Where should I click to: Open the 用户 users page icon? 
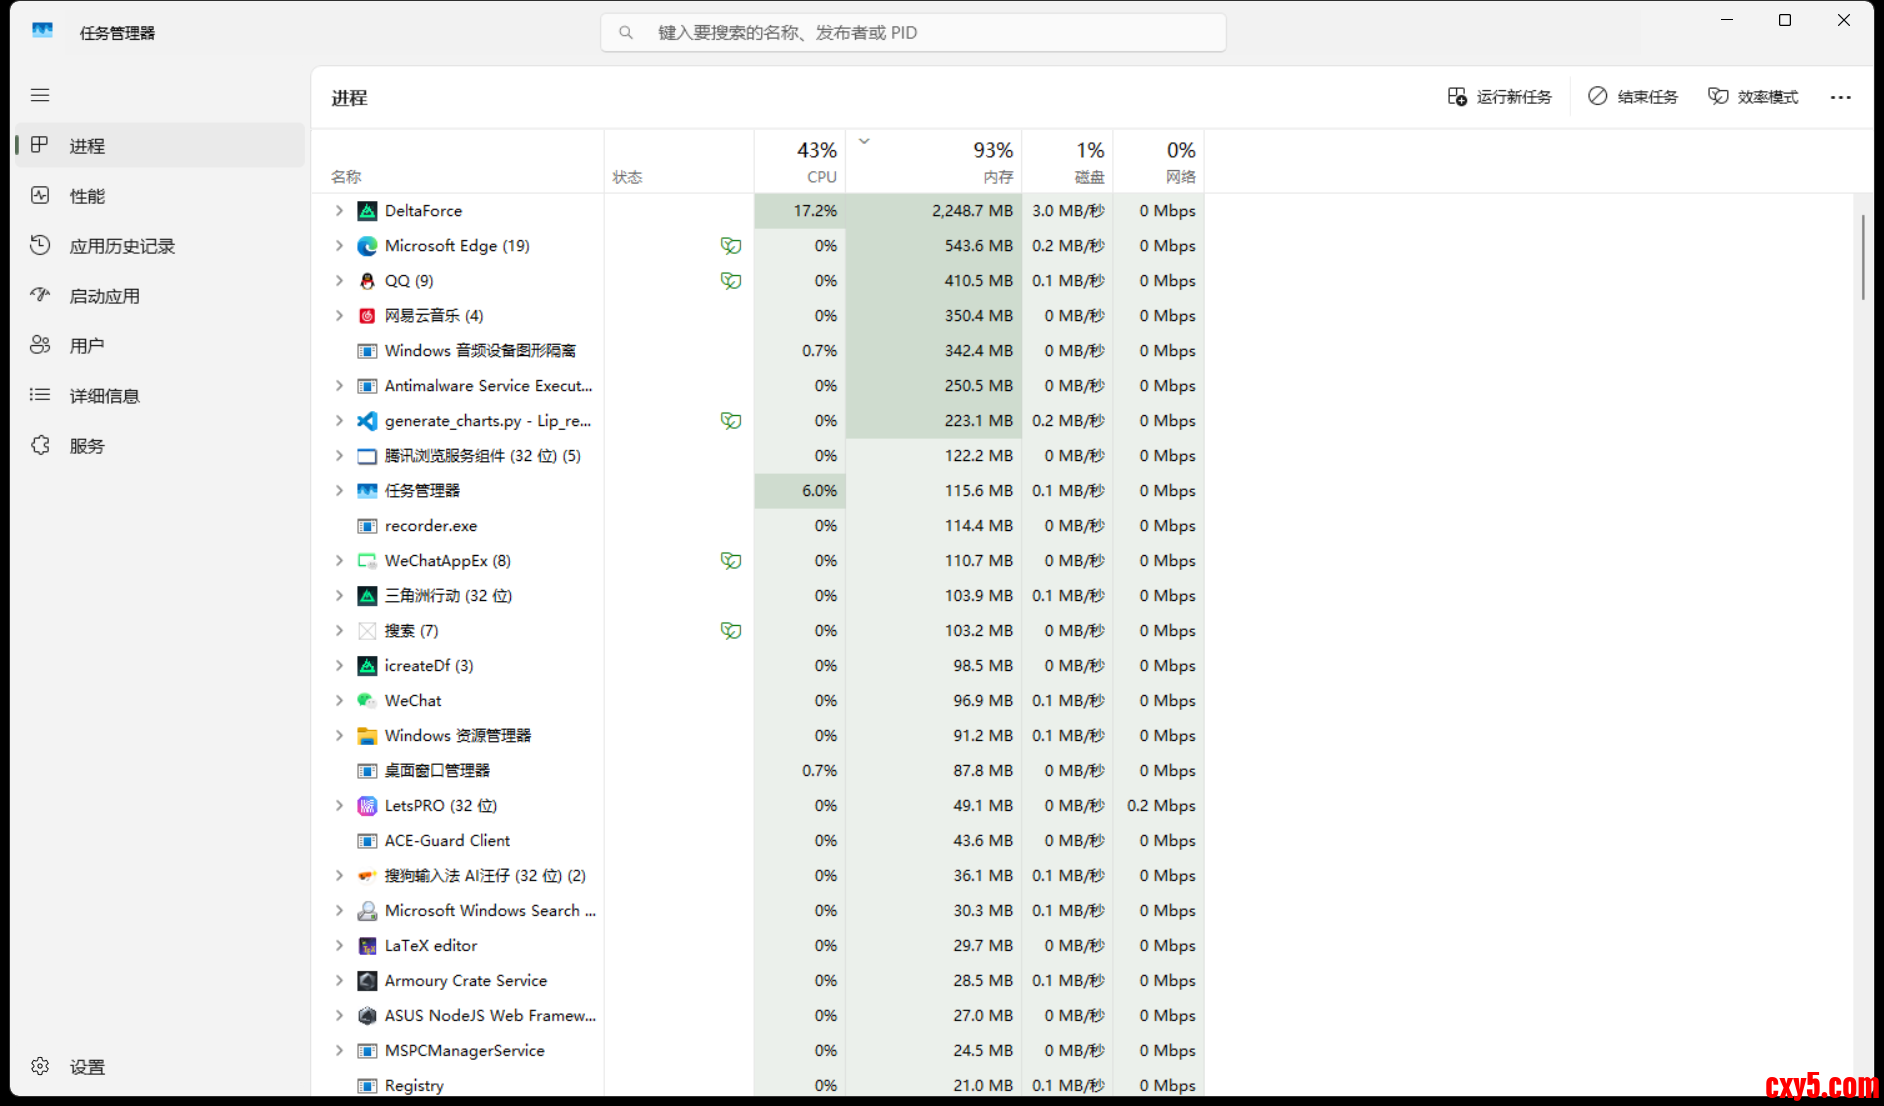(x=40, y=345)
